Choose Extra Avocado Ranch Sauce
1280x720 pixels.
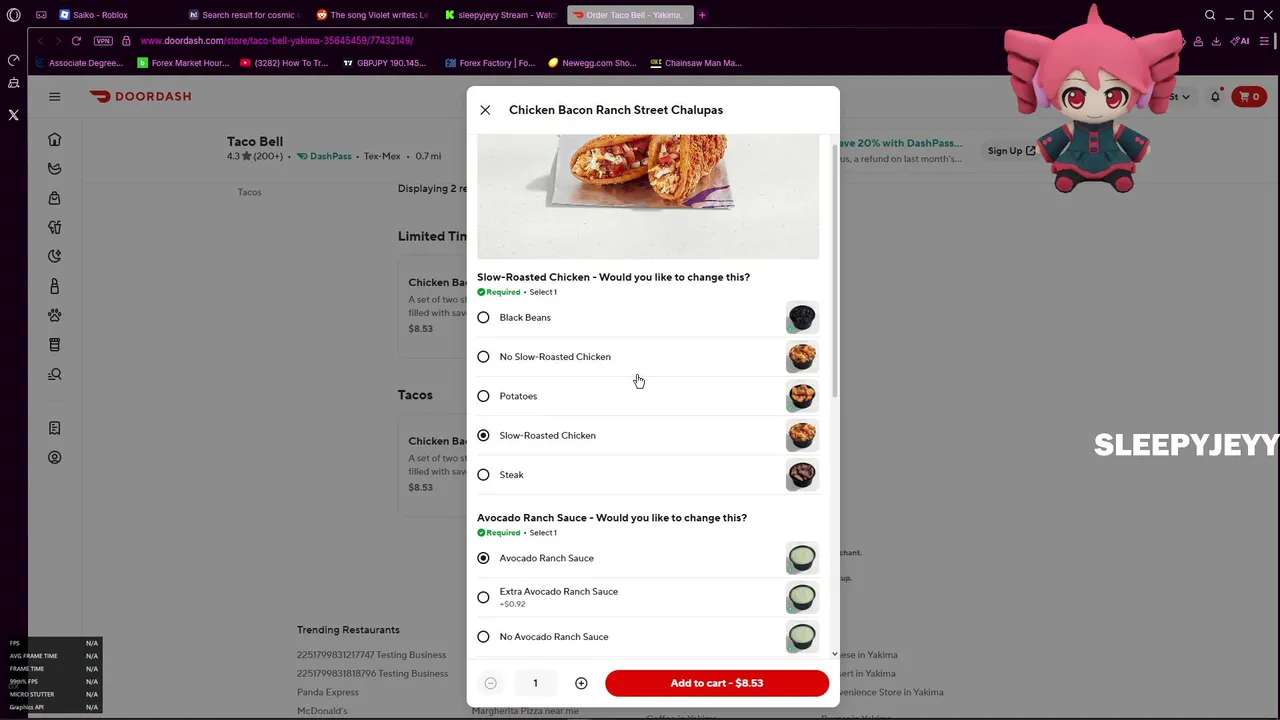point(648,597)
